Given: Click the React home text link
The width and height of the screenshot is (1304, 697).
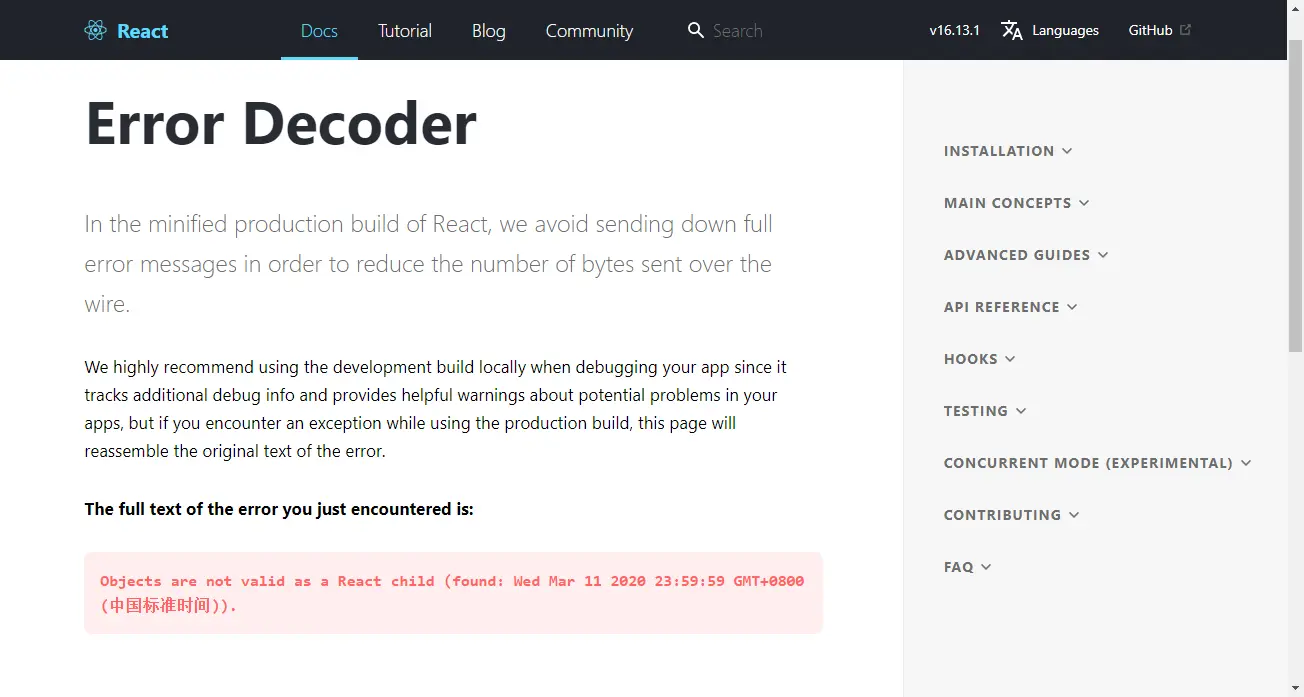Looking at the screenshot, I should pos(142,30).
